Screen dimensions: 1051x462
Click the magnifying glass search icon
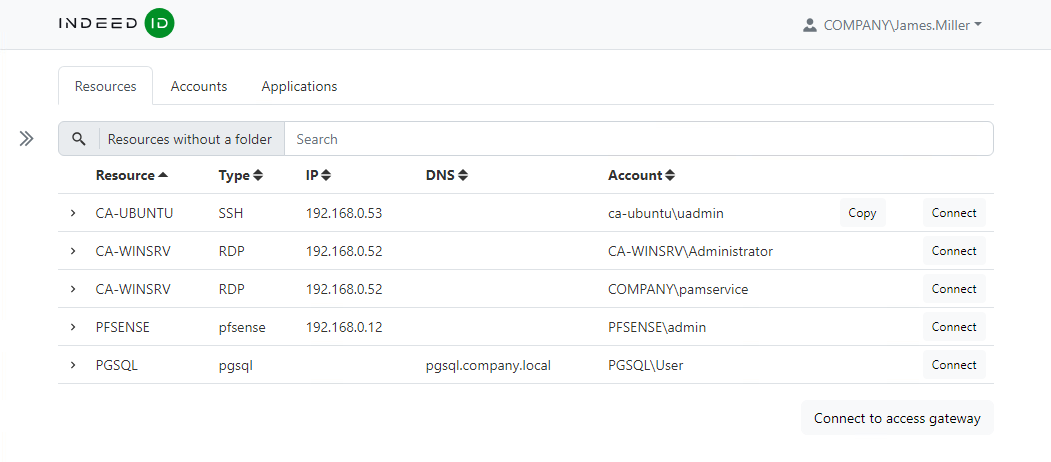click(x=78, y=139)
